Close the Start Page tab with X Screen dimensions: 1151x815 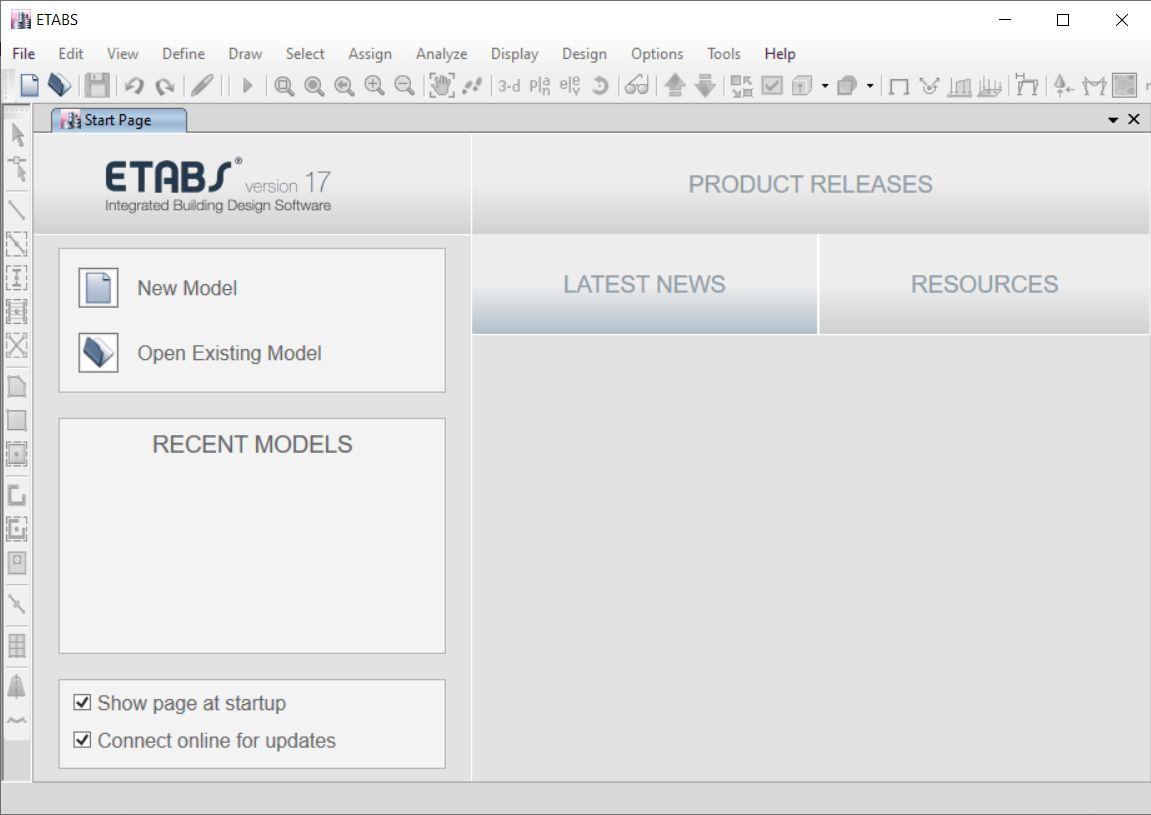[x=1134, y=120]
